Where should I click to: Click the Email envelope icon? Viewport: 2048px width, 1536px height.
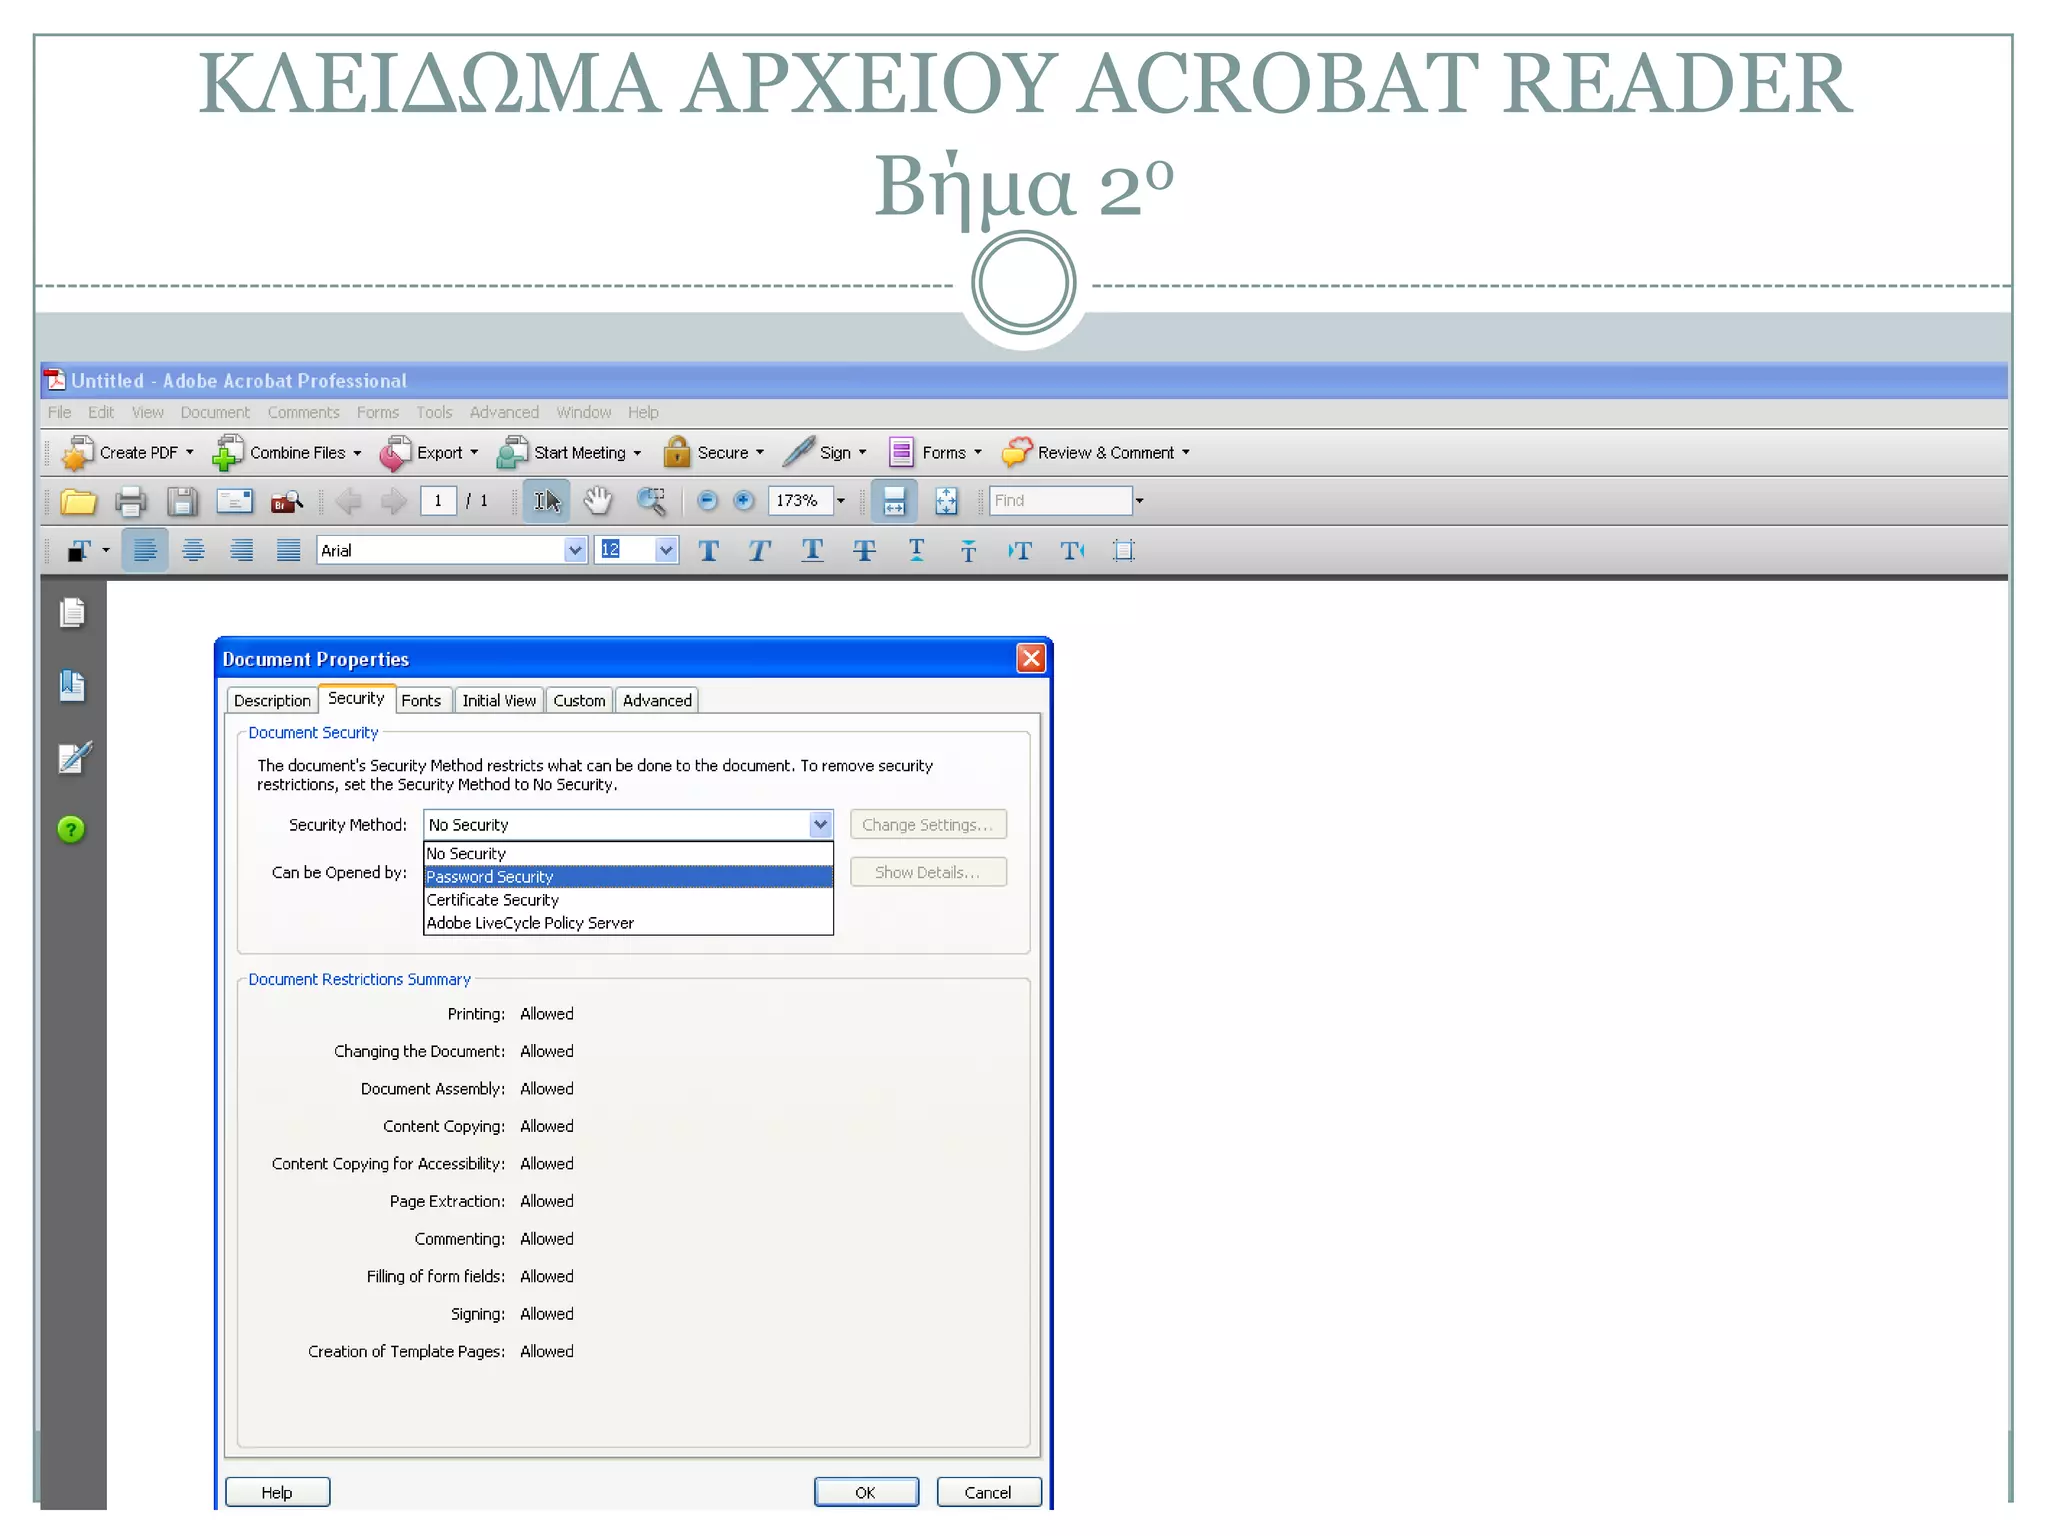pos(234,501)
